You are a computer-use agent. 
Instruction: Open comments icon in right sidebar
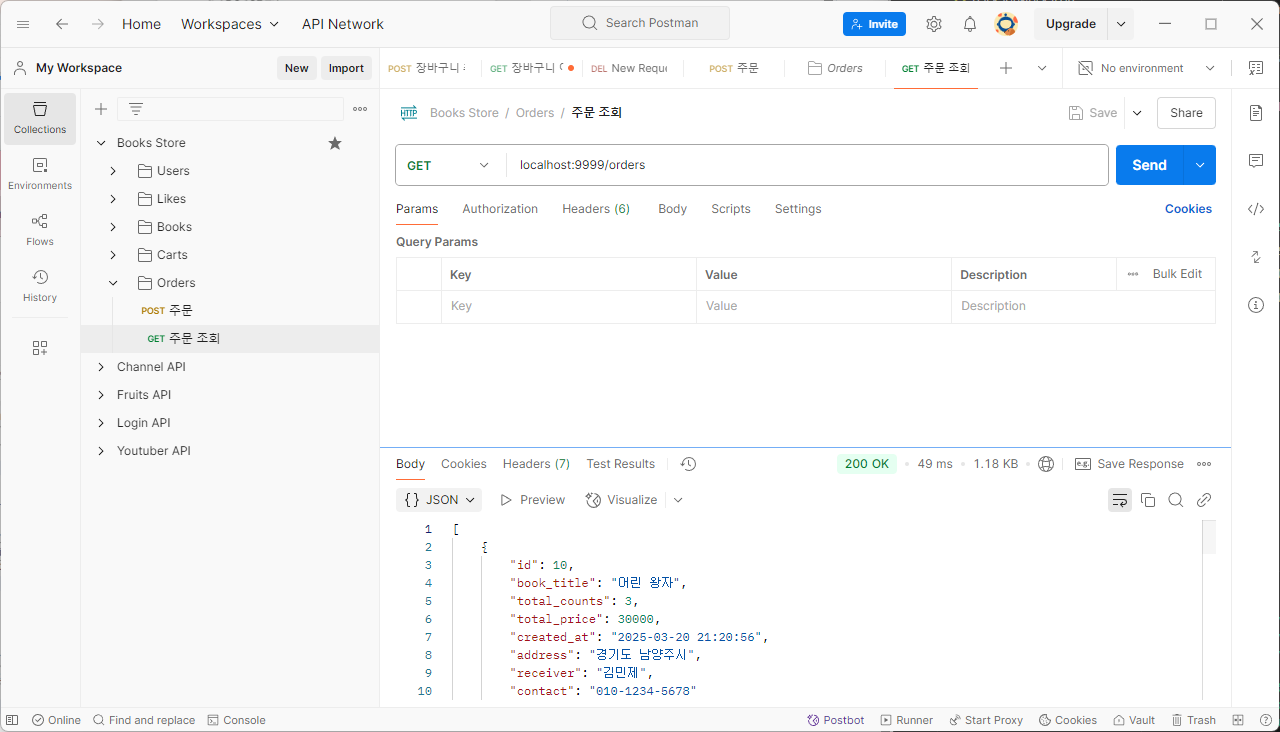point(1256,161)
